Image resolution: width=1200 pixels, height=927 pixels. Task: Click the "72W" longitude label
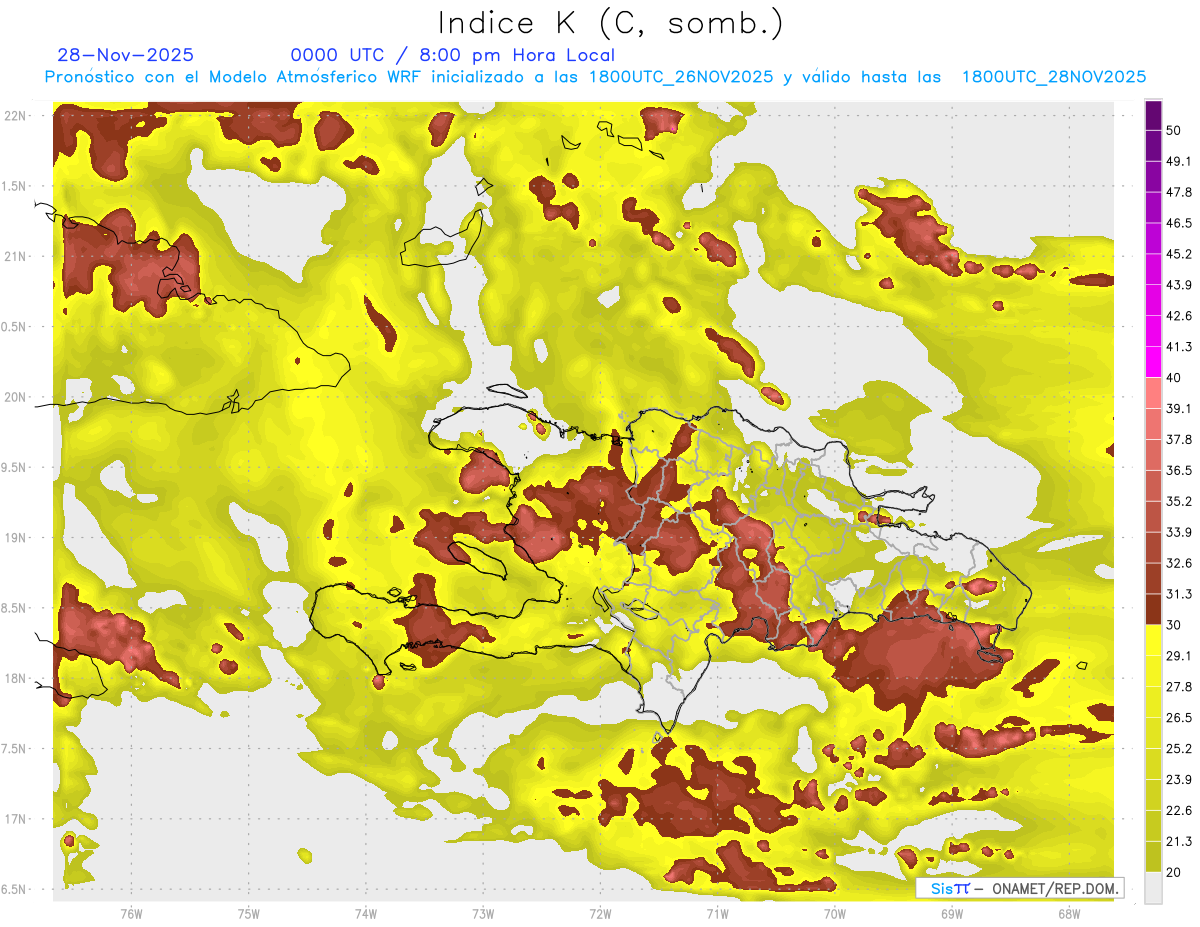600,914
